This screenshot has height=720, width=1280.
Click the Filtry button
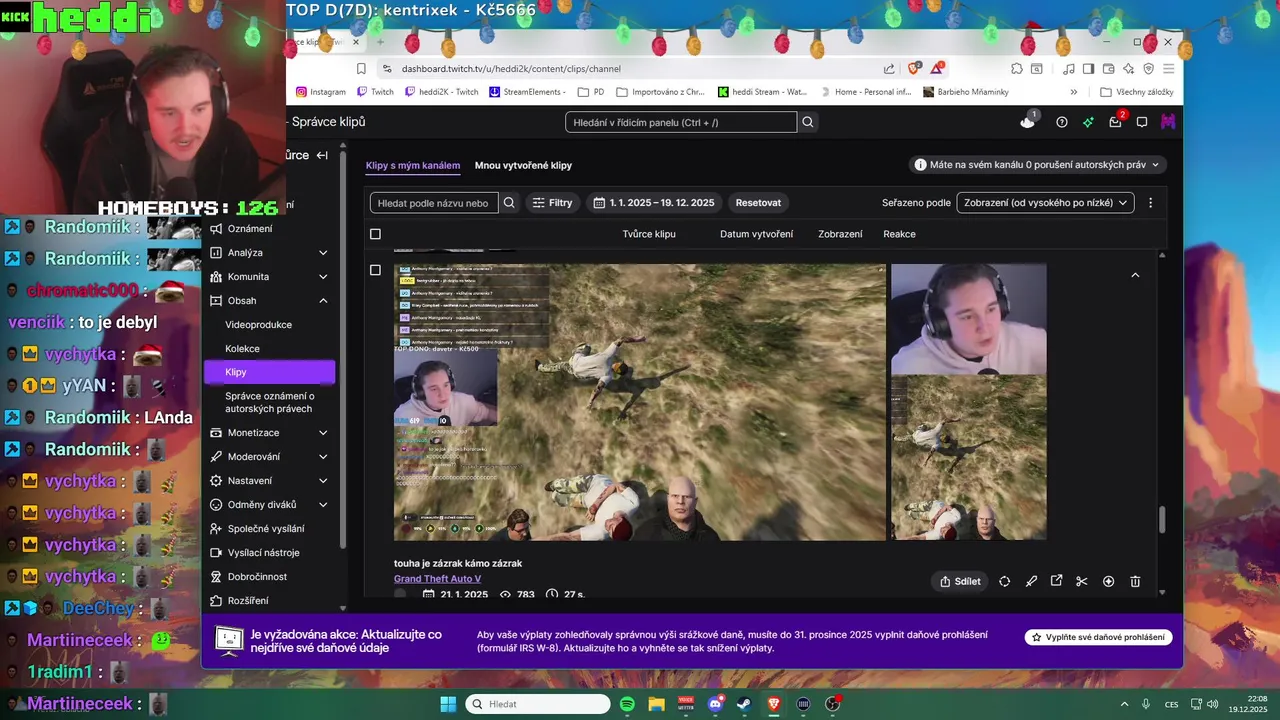(x=552, y=202)
